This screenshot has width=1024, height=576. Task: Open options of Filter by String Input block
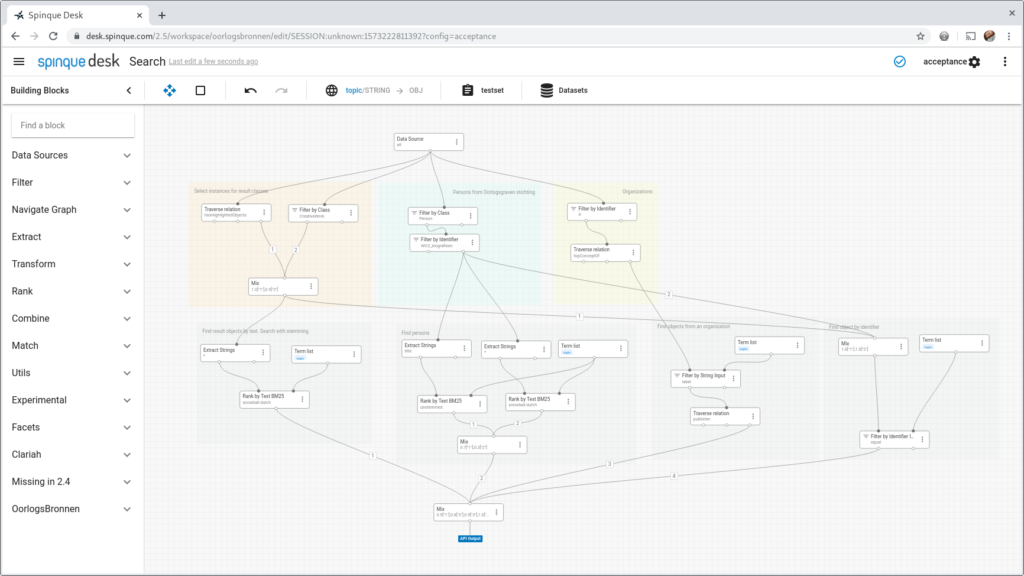click(733, 378)
